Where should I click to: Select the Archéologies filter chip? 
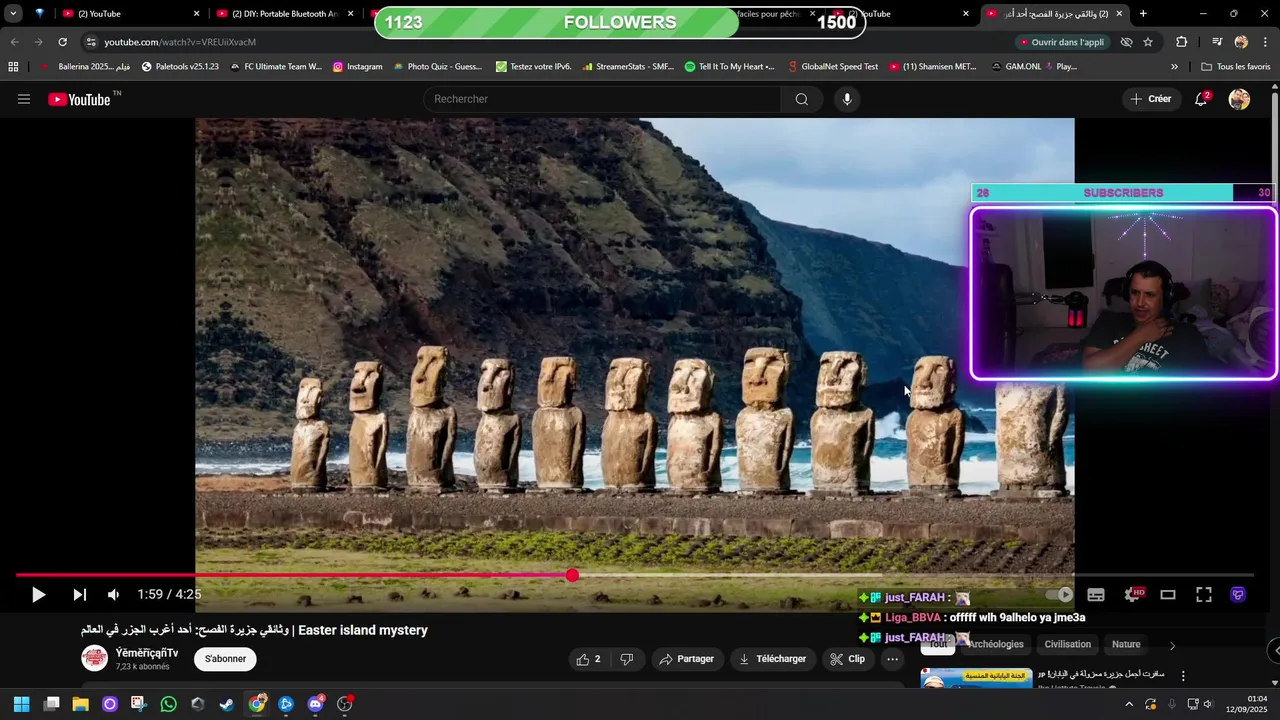[x=996, y=644]
